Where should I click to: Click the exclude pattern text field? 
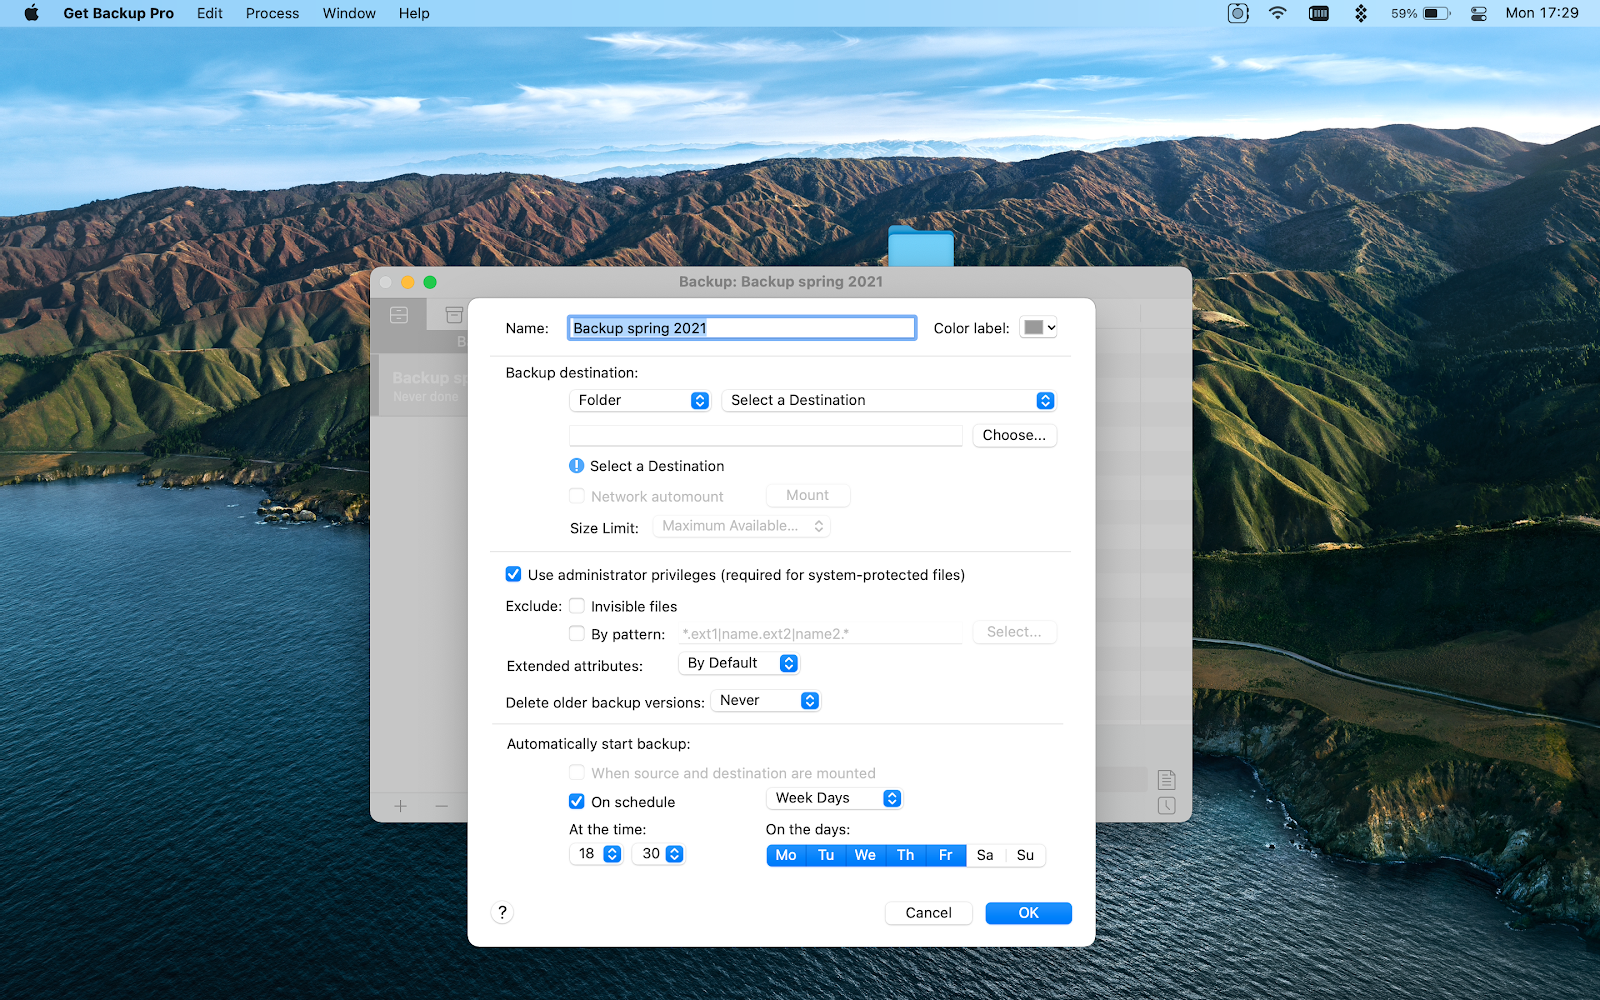(x=820, y=633)
